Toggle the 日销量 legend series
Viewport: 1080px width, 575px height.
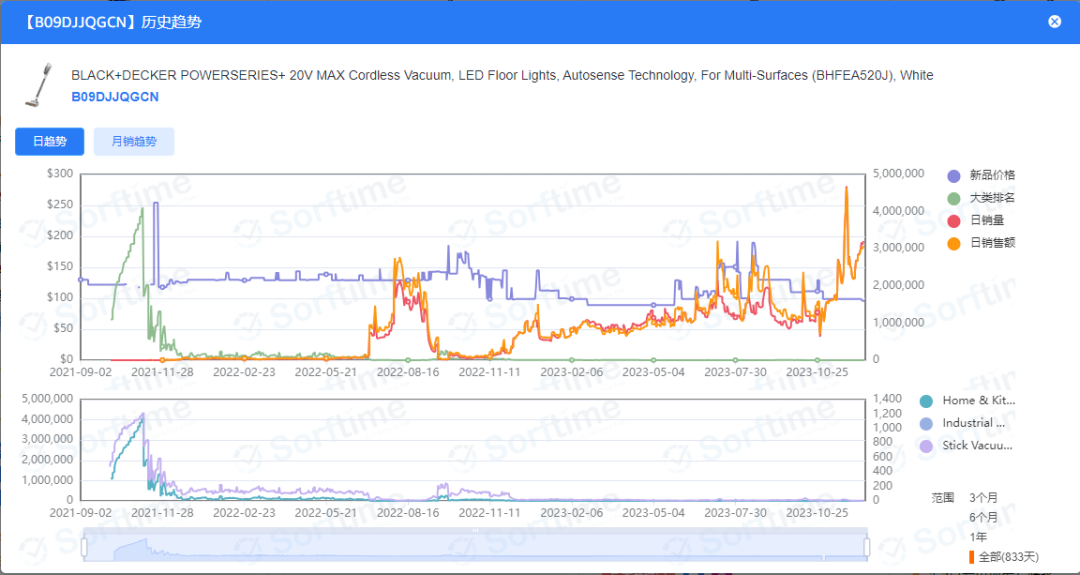click(x=975, y=220)
